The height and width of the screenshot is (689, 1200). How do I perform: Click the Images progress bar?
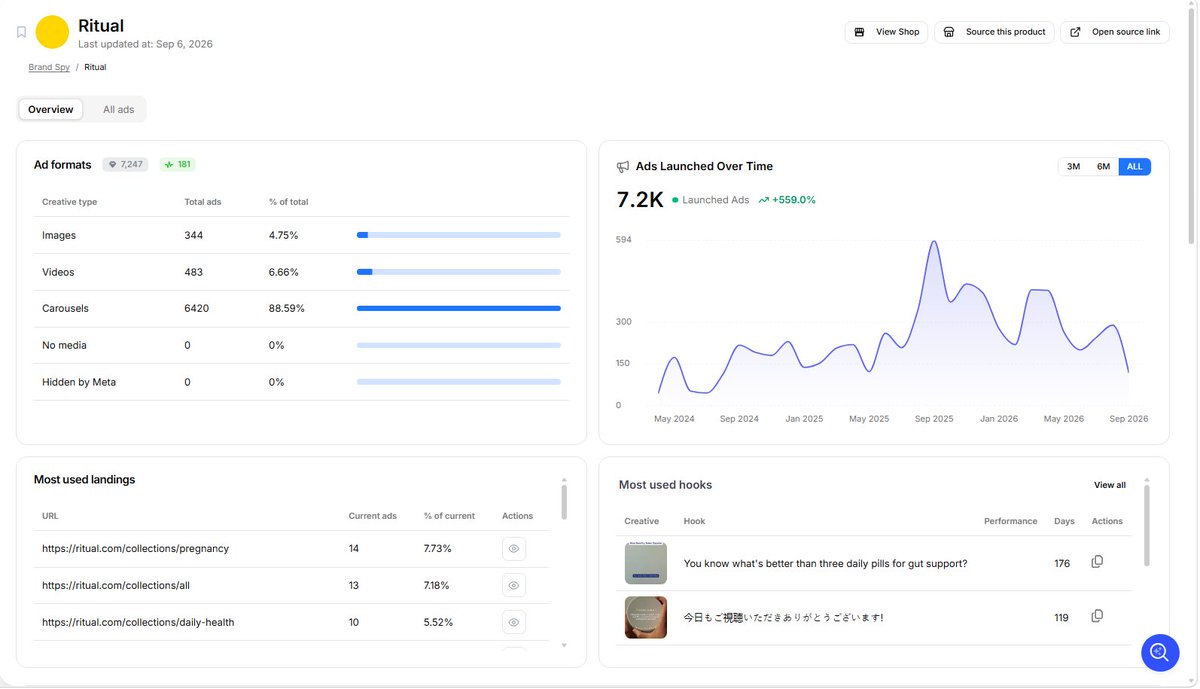pos(459,235)
